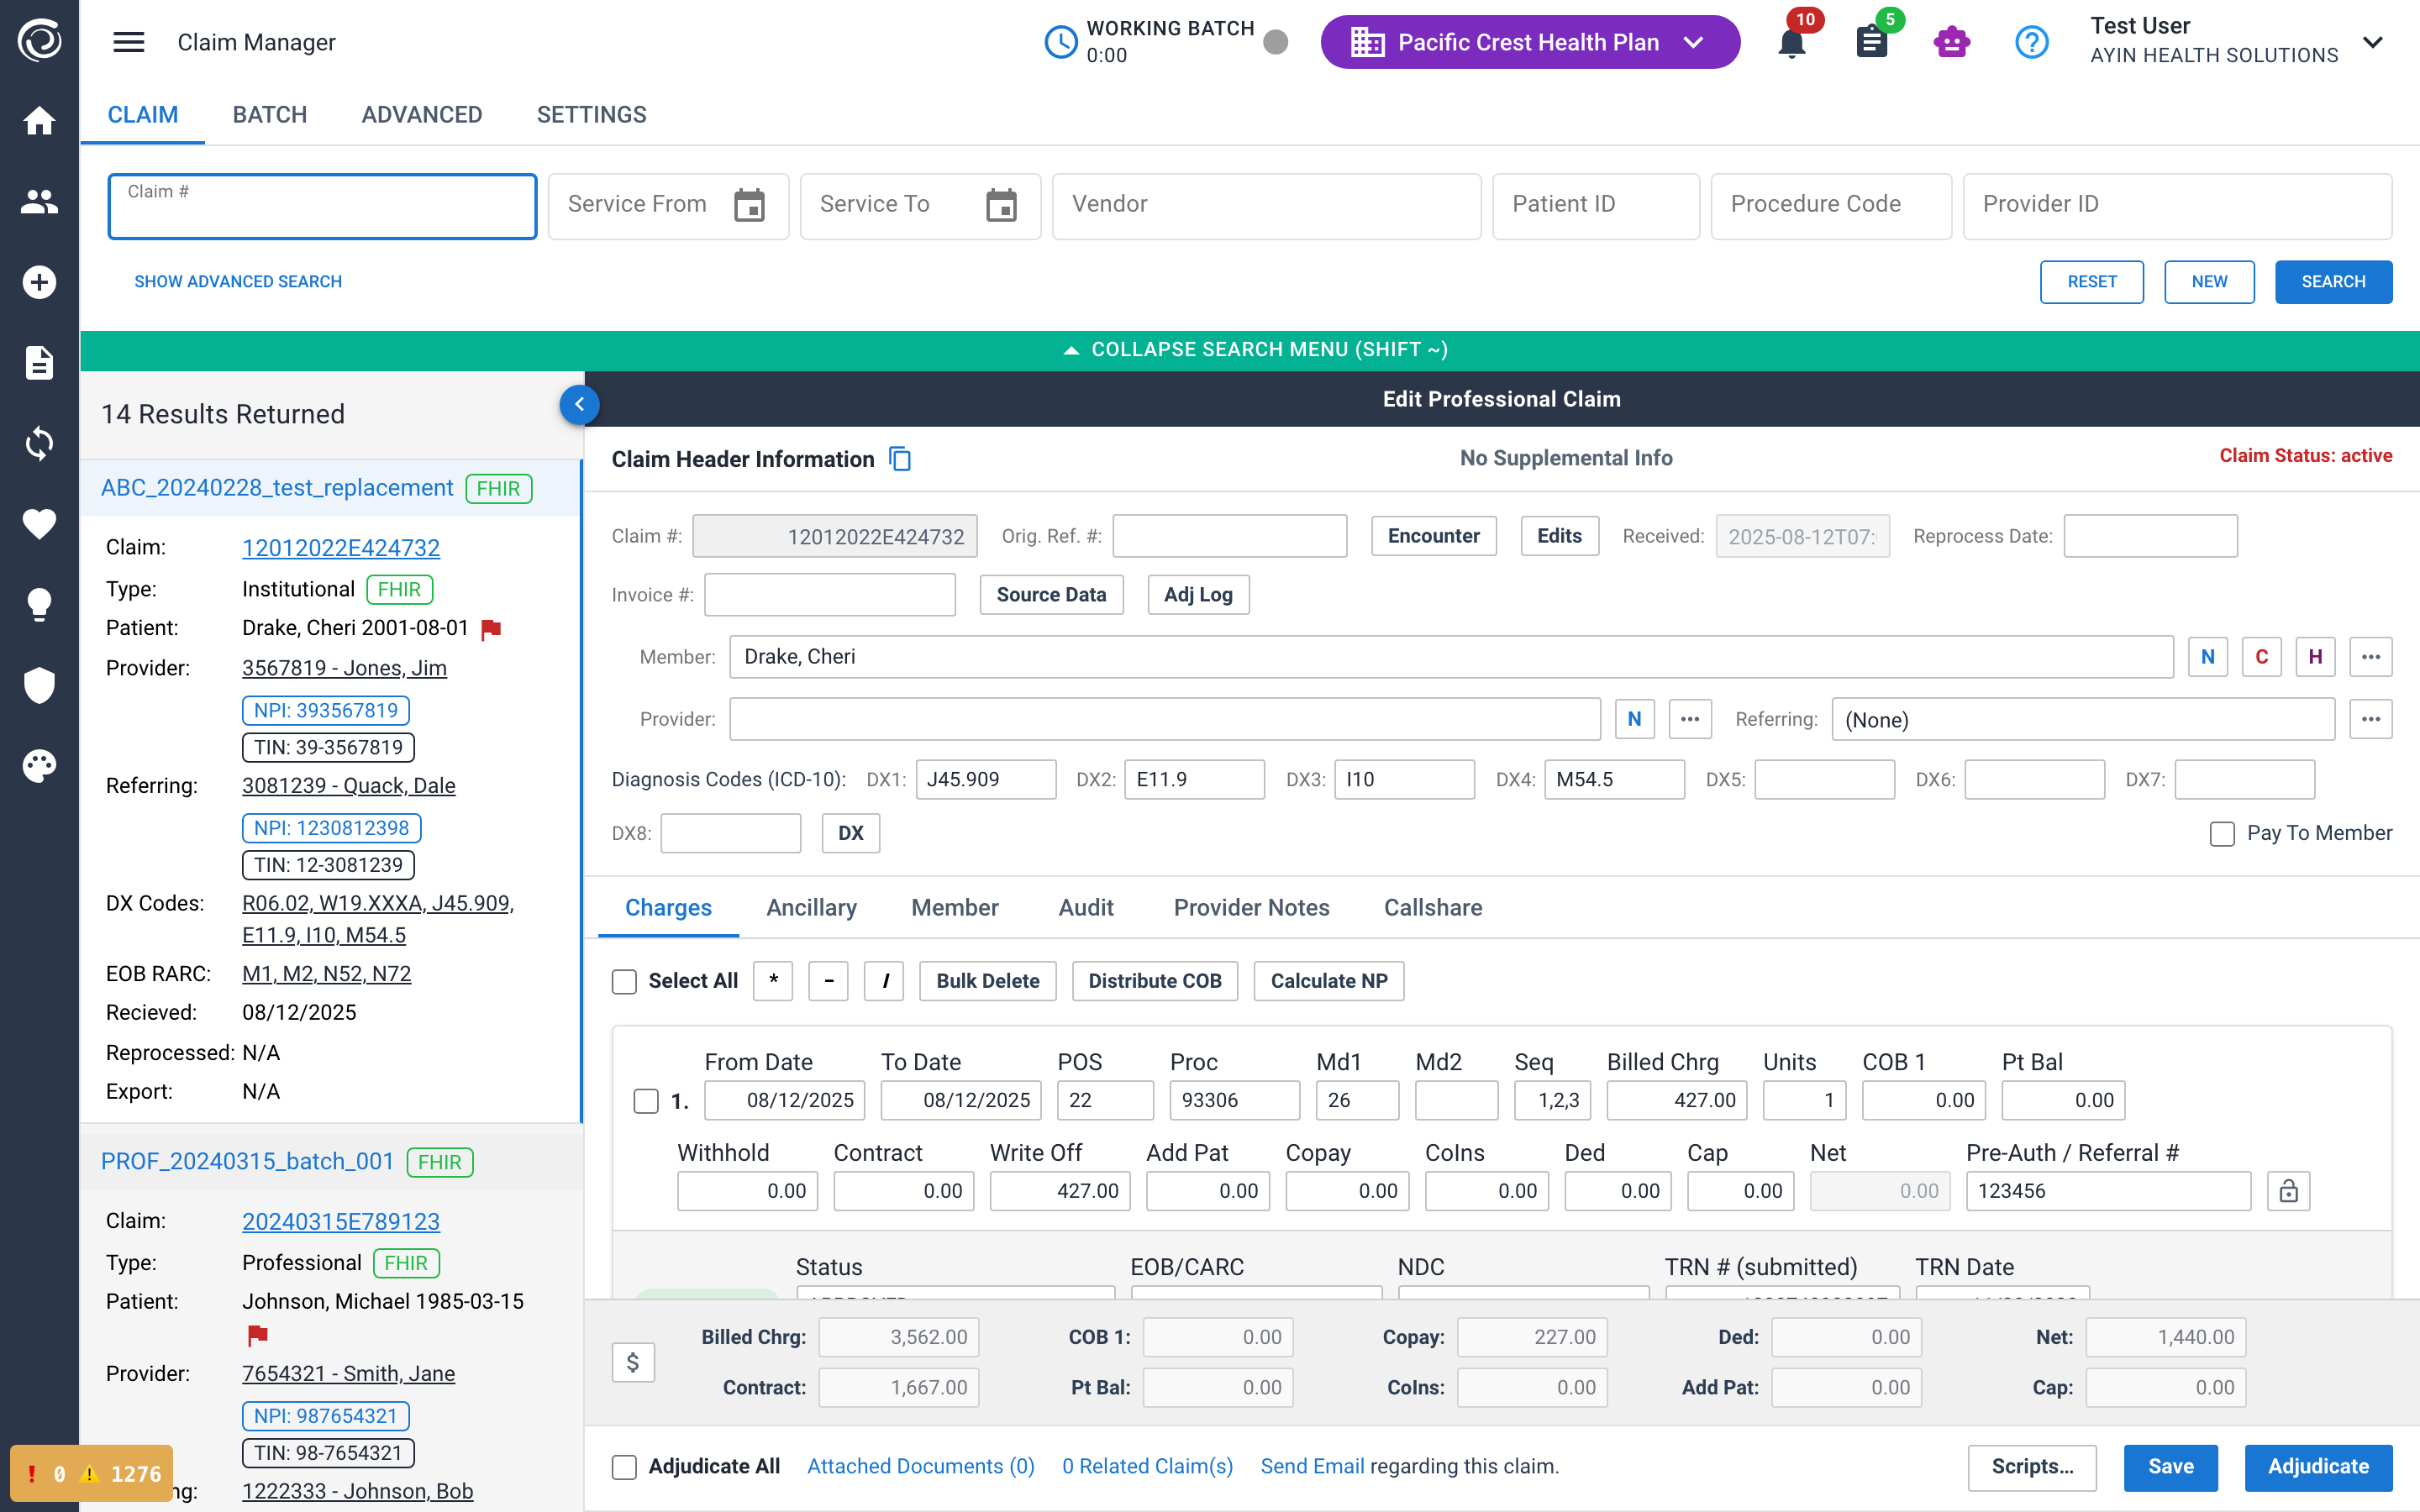Click the DX5 diagnosis code field
This screenshot has width=2420, height=1512.
[x=1824, y=780]
